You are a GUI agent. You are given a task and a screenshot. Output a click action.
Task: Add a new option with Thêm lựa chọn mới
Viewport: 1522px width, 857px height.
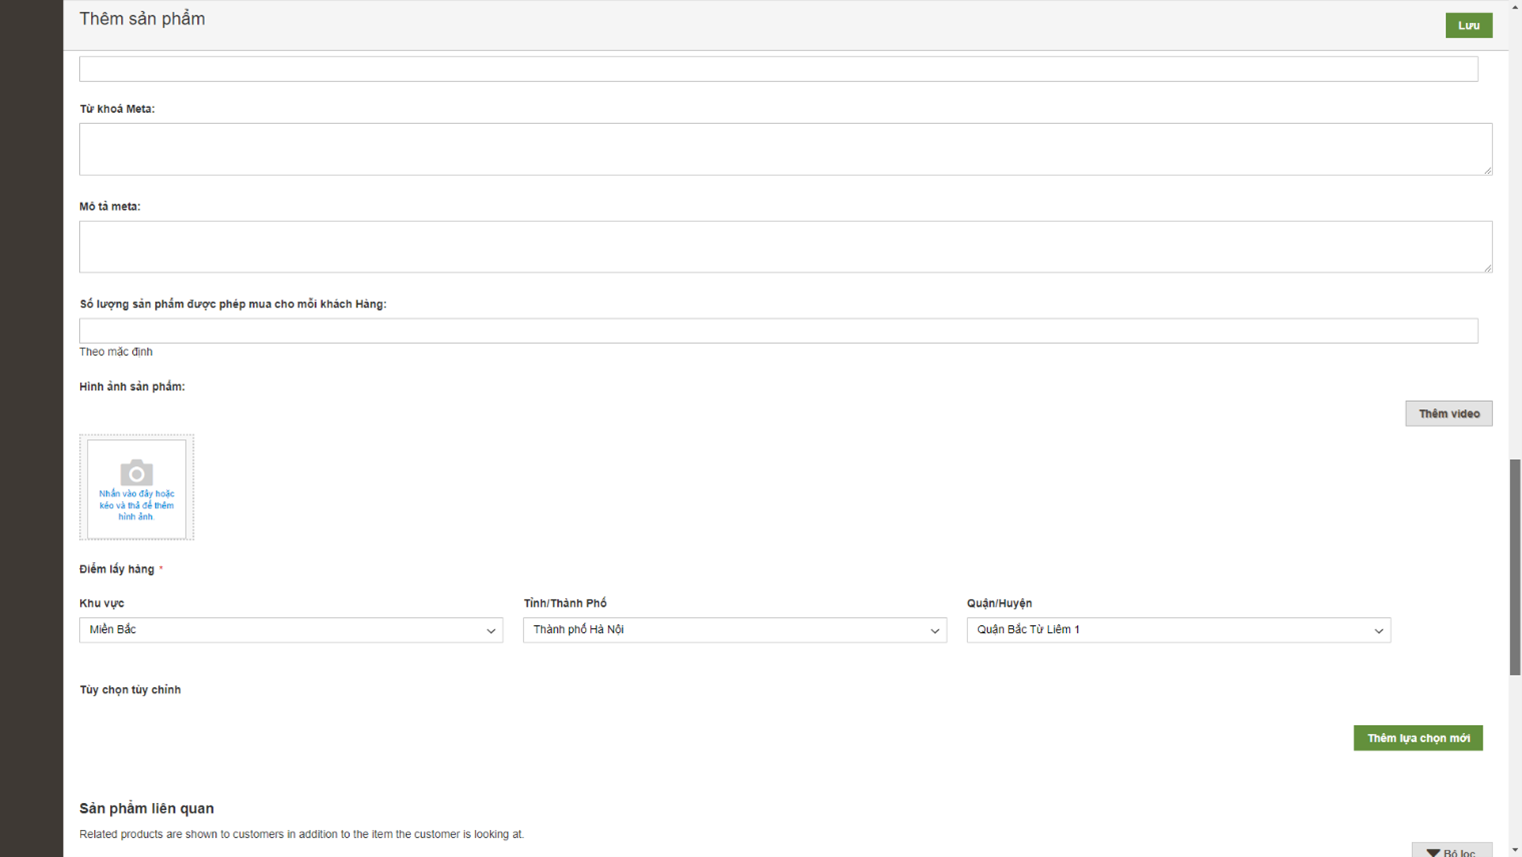coord(1417,738)
